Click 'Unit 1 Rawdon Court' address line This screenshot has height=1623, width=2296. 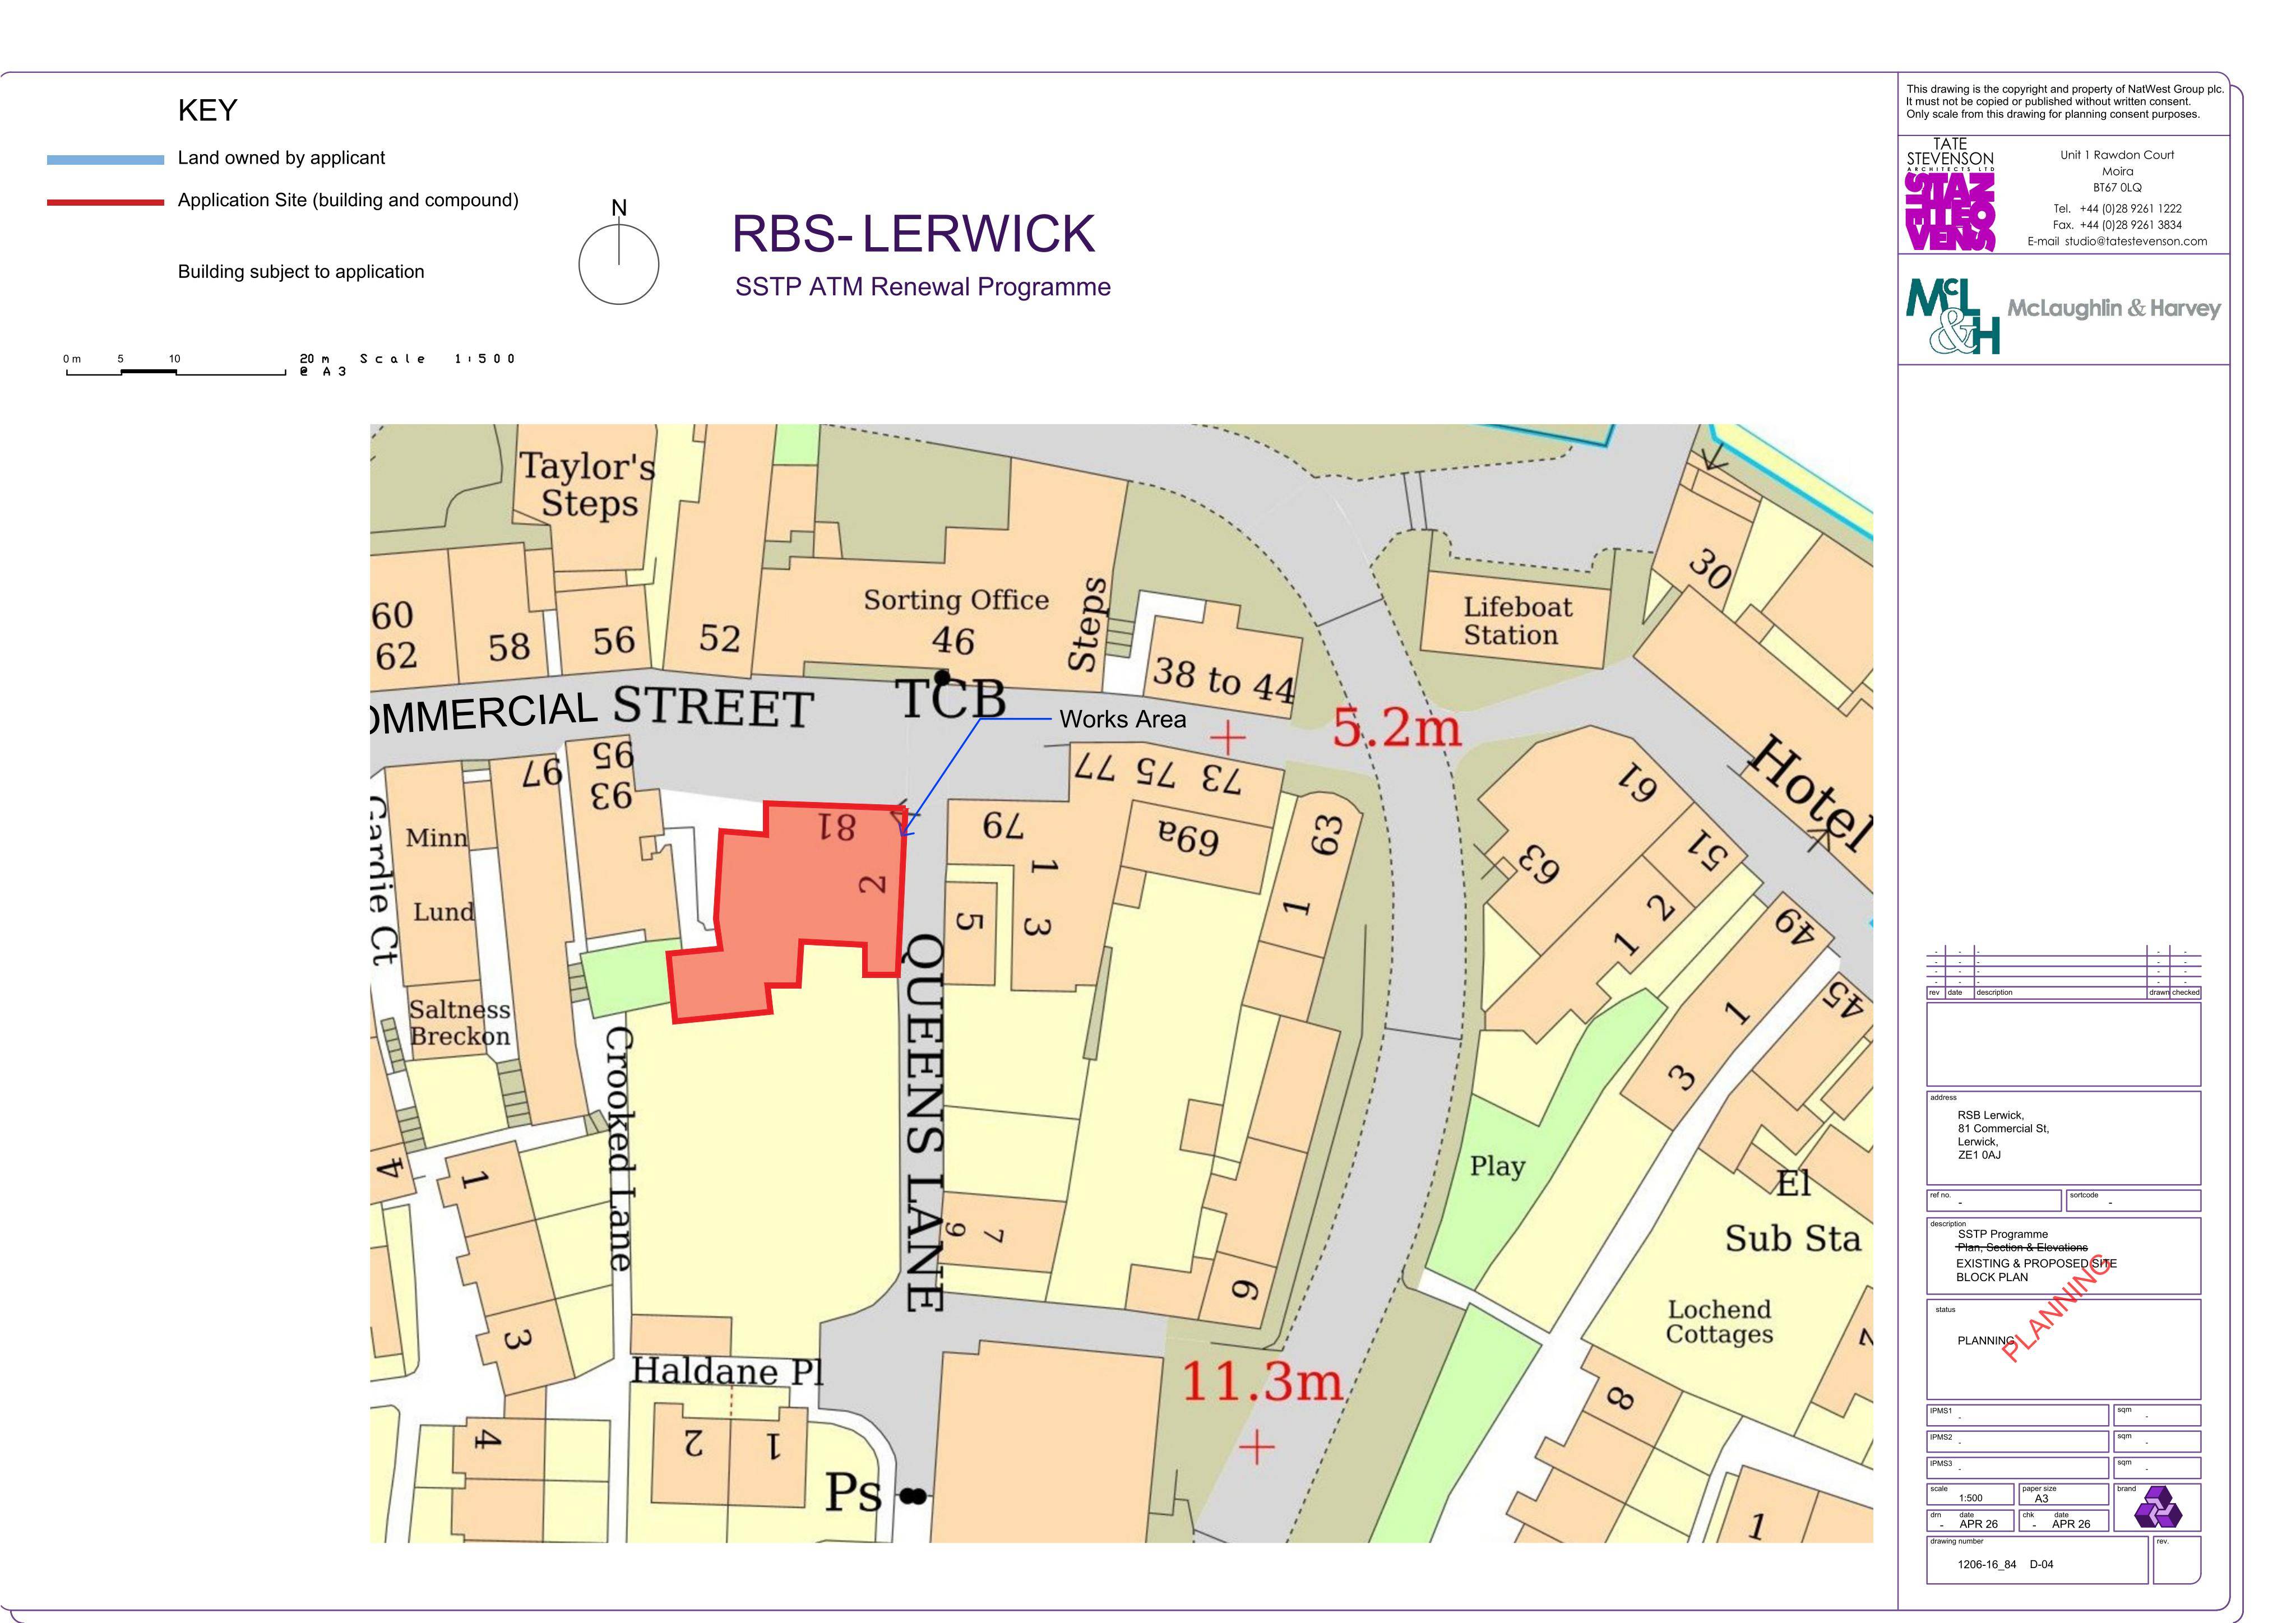[x=2117, y=155]
